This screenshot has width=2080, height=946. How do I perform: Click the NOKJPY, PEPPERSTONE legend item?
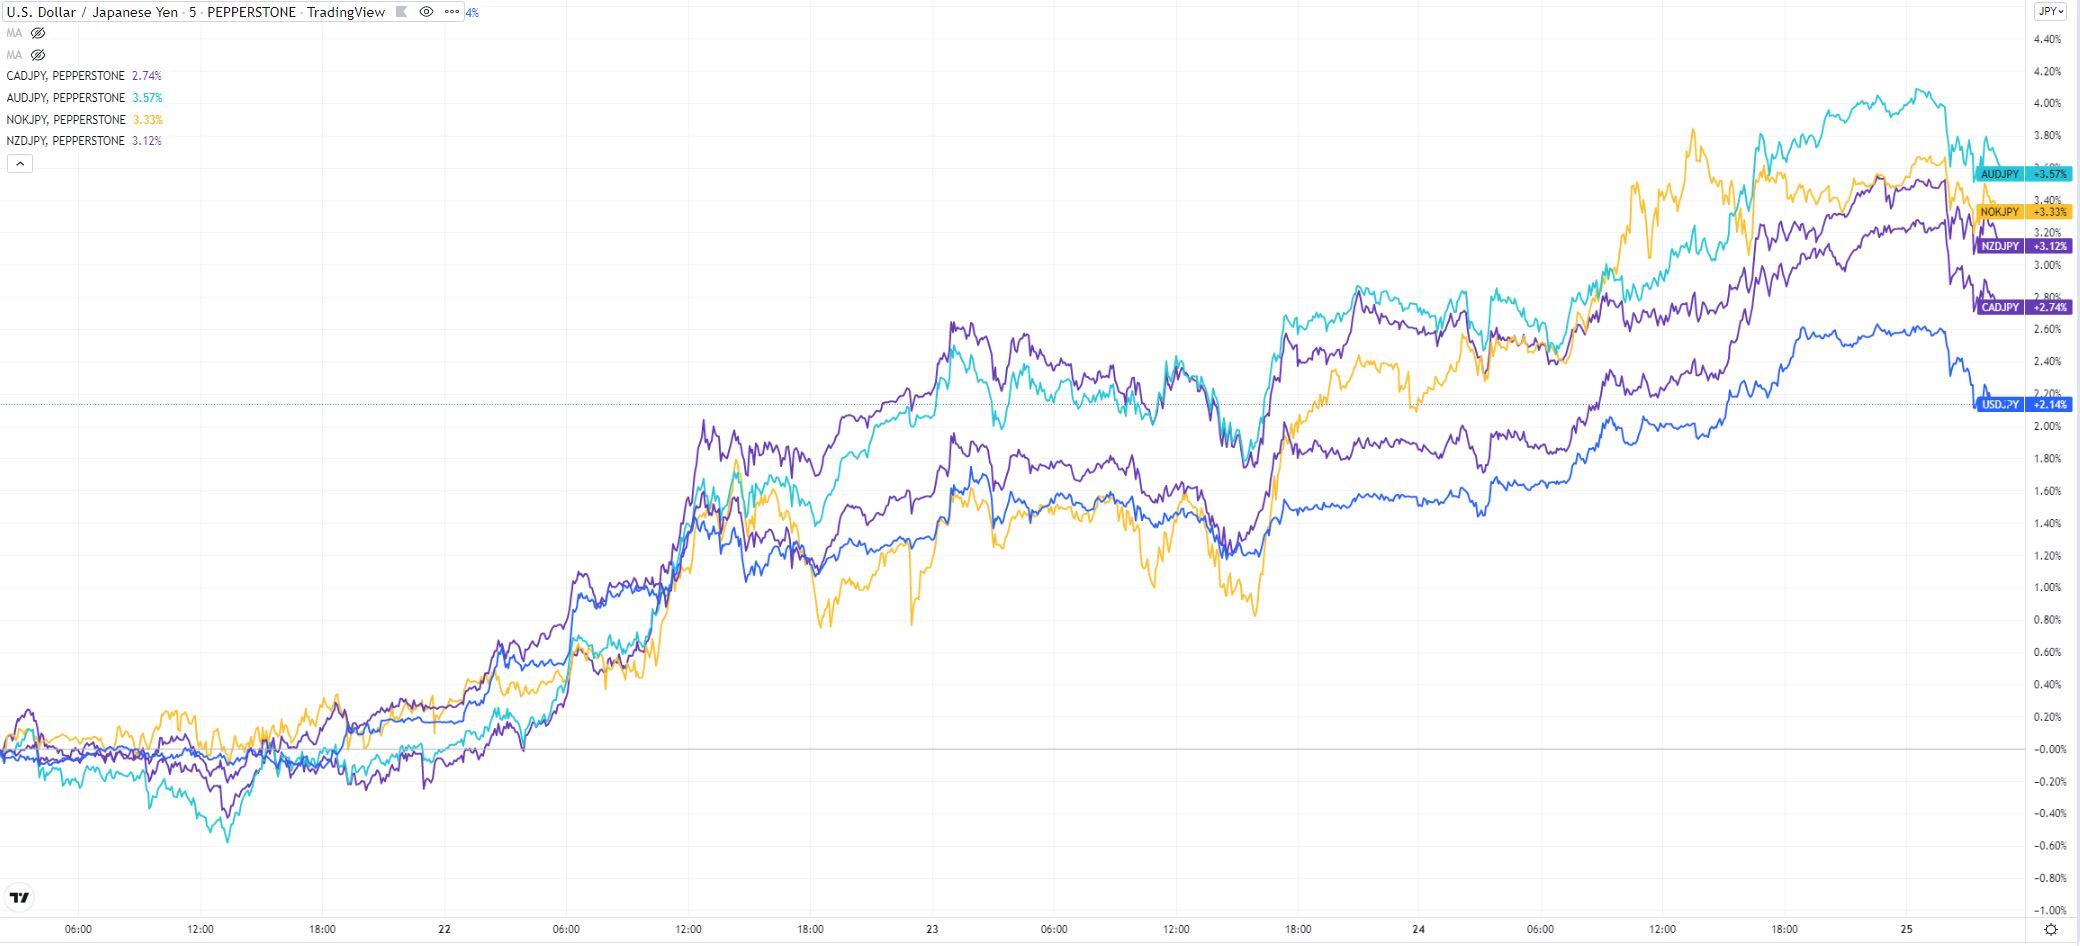(x=66, y=120)
